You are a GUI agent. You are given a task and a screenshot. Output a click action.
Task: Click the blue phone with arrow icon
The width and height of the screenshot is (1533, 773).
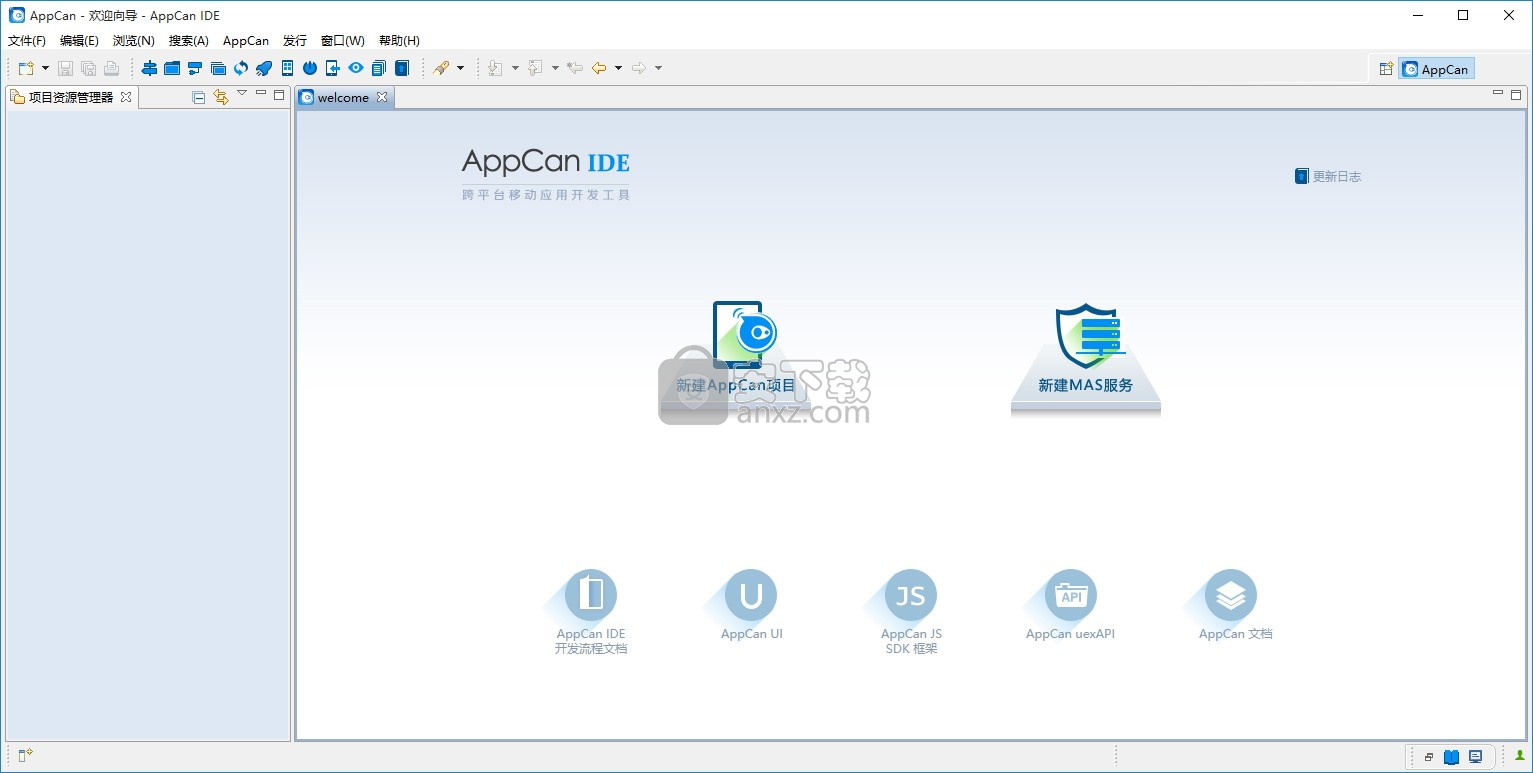pyautogui.click(x=333, y=68)
